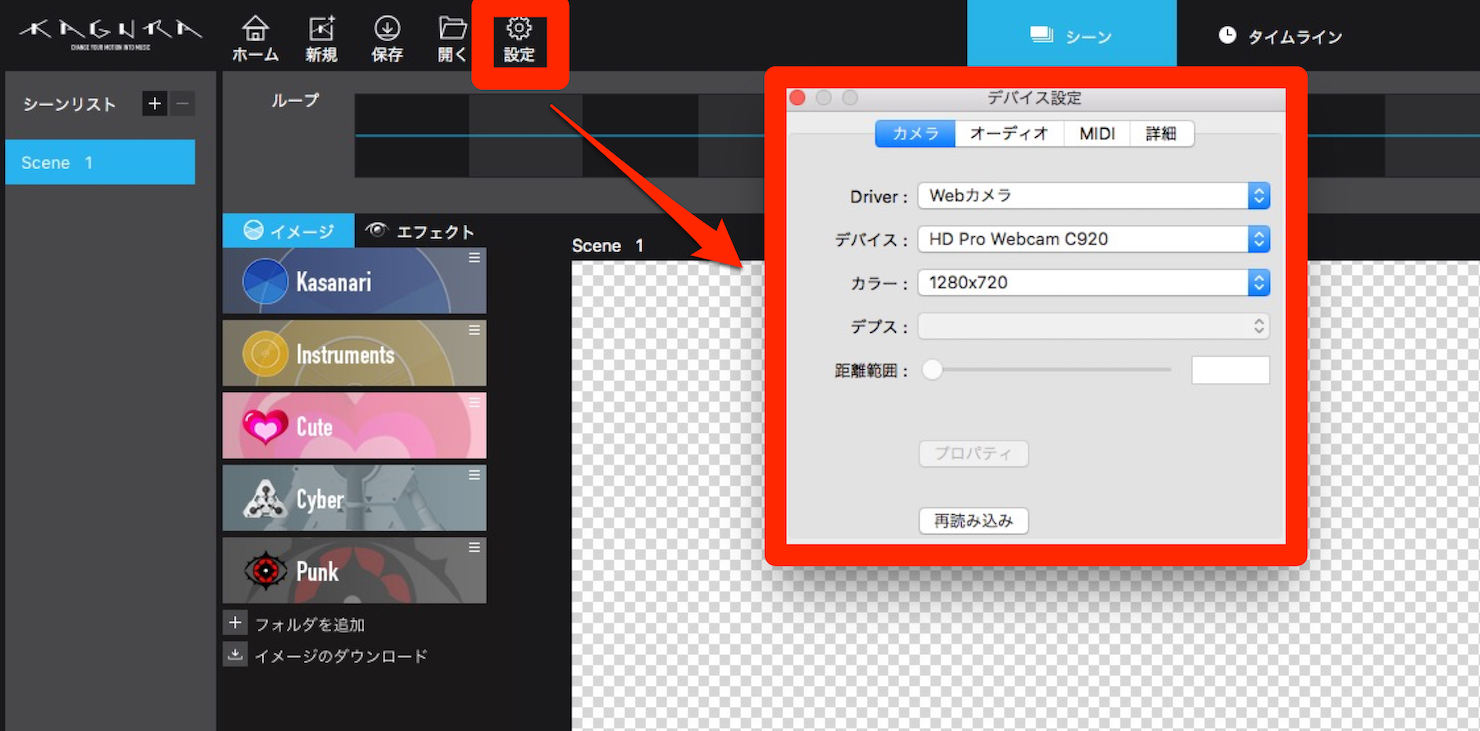Select MIDI tab in device settings

tap(1097, 133)
